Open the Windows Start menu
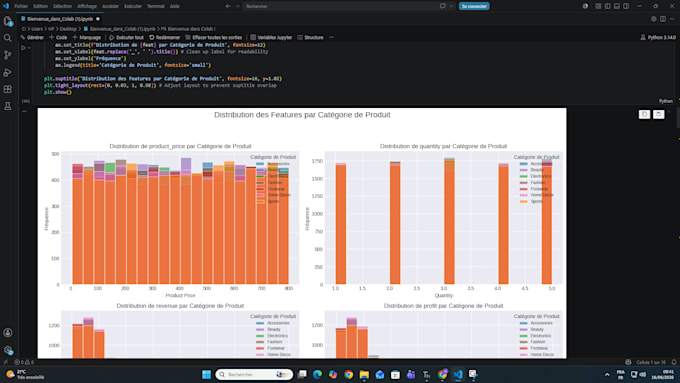The image size is (680, 383). [206, 374]
